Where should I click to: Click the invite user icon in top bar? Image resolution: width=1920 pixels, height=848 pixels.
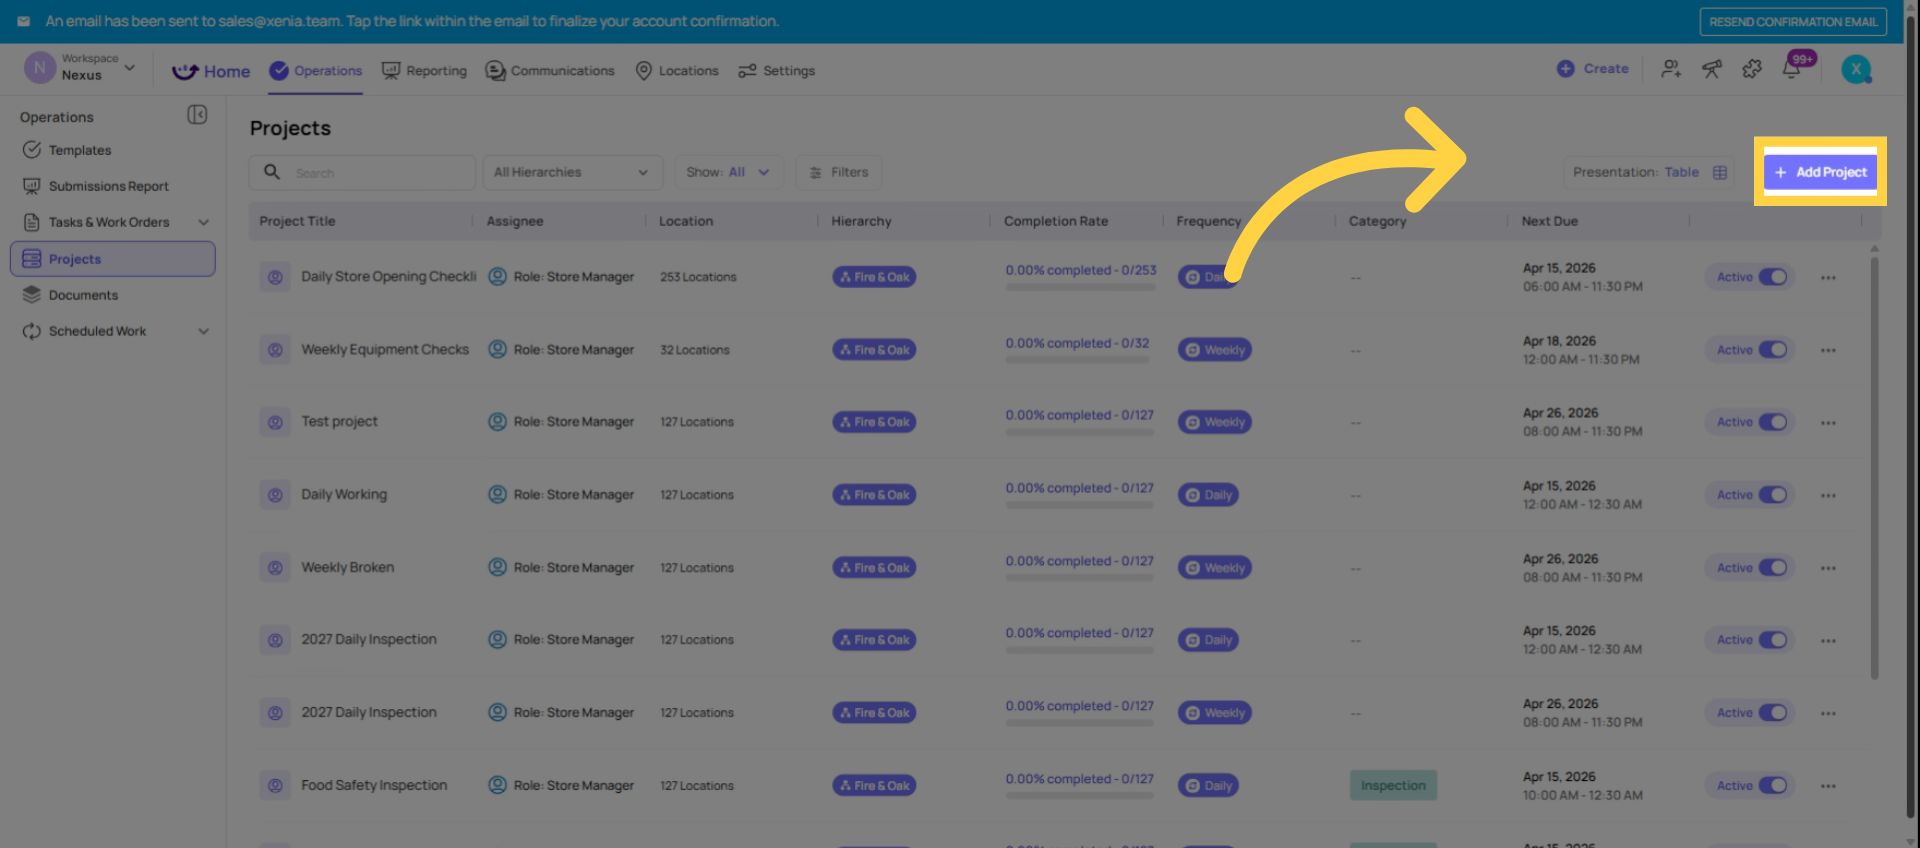pos(1671,69)
